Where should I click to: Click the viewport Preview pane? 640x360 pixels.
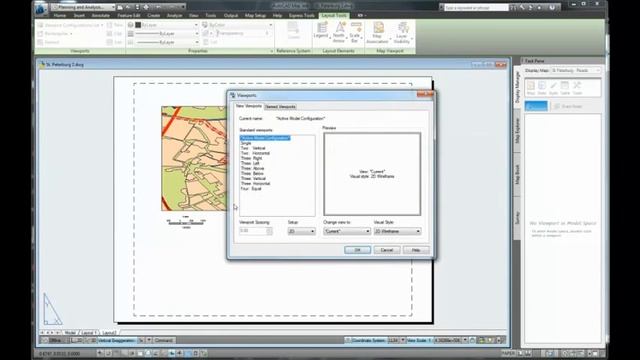(372, 174)
